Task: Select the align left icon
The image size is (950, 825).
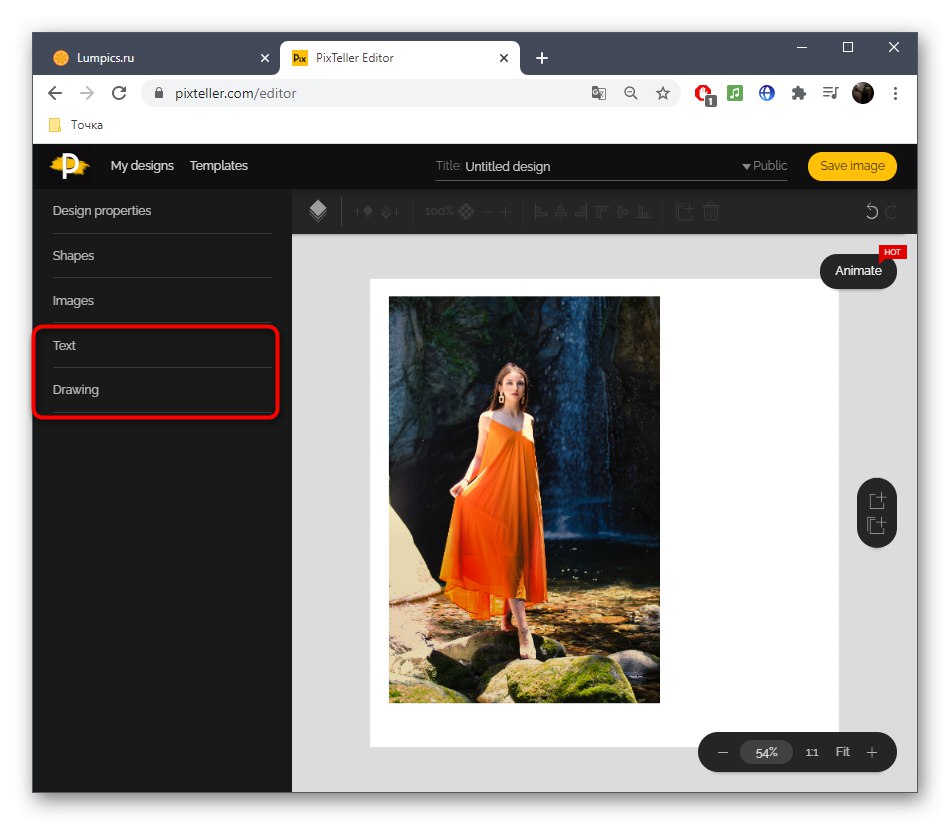Action: pos(539,211)
